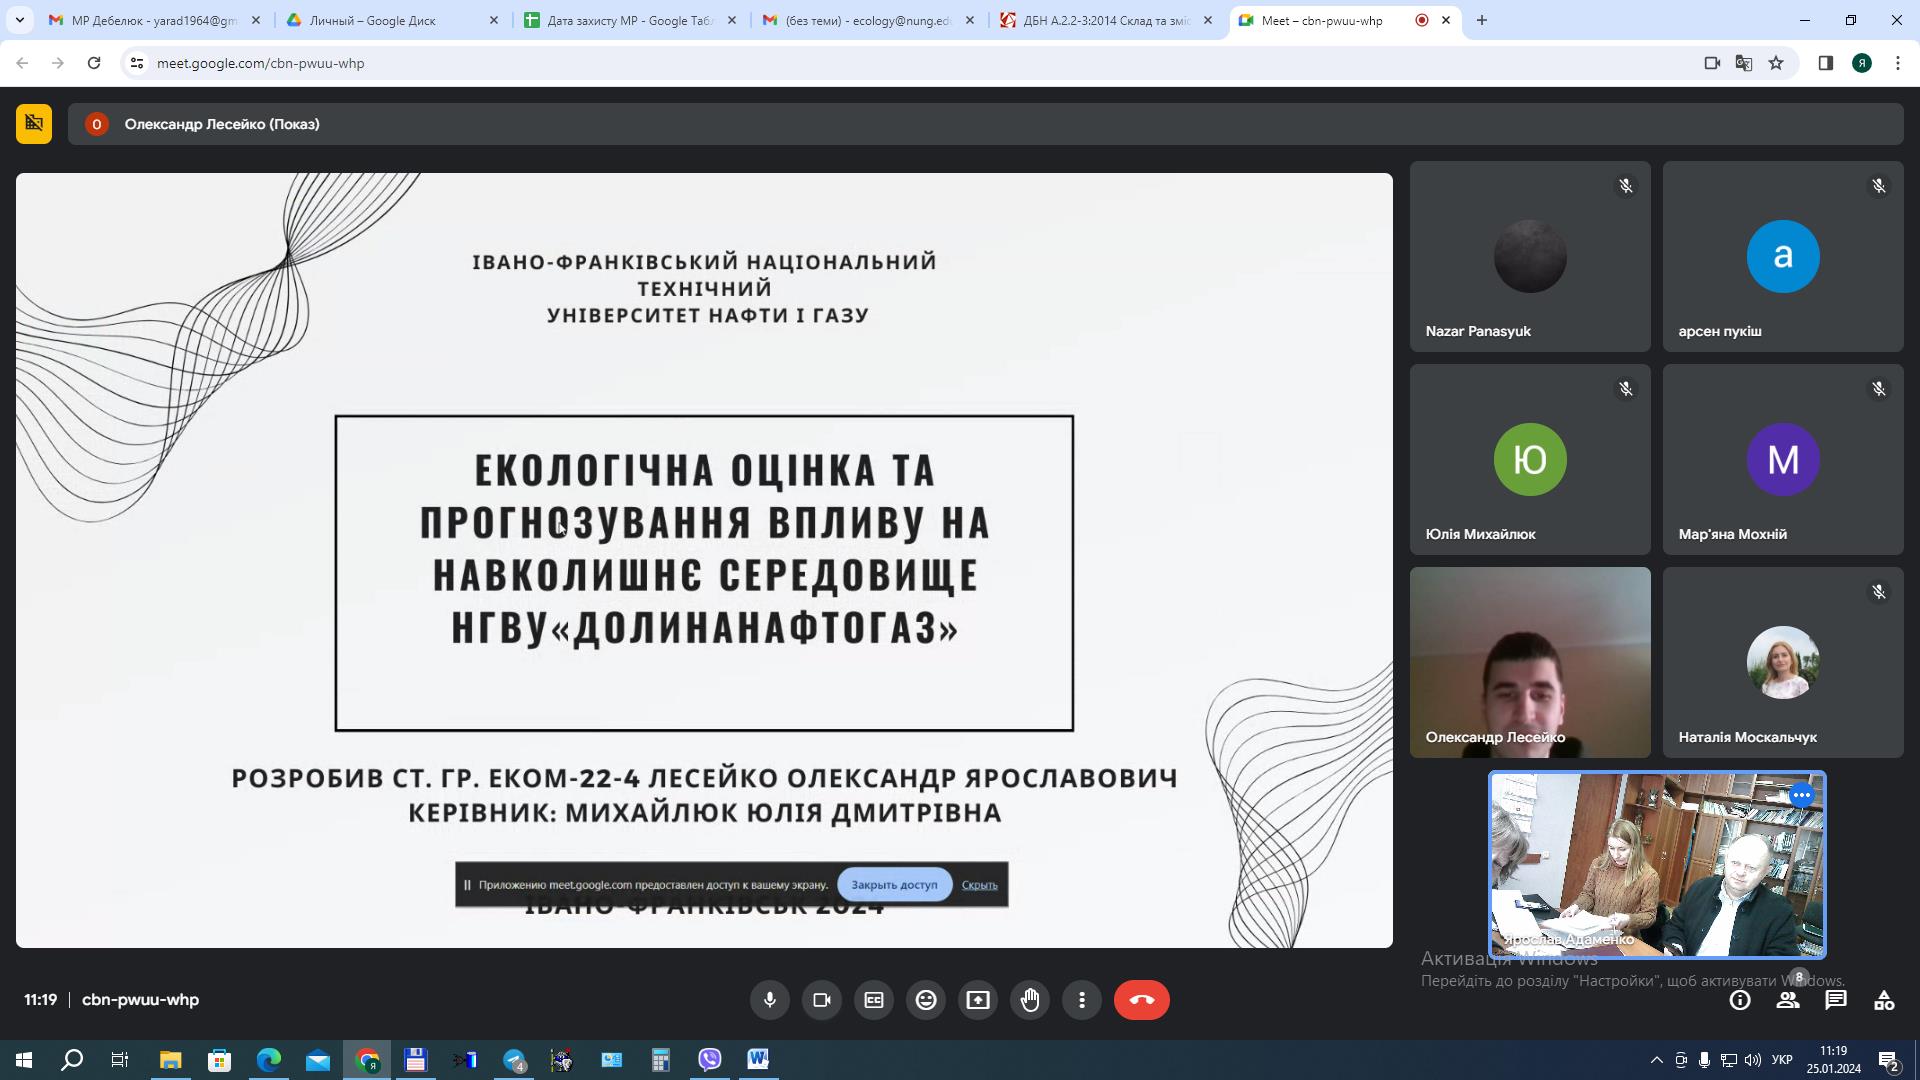Screen dimensions: 1920x1080
Task: Open the volume control in system tray
Action: (1752, 1060)
